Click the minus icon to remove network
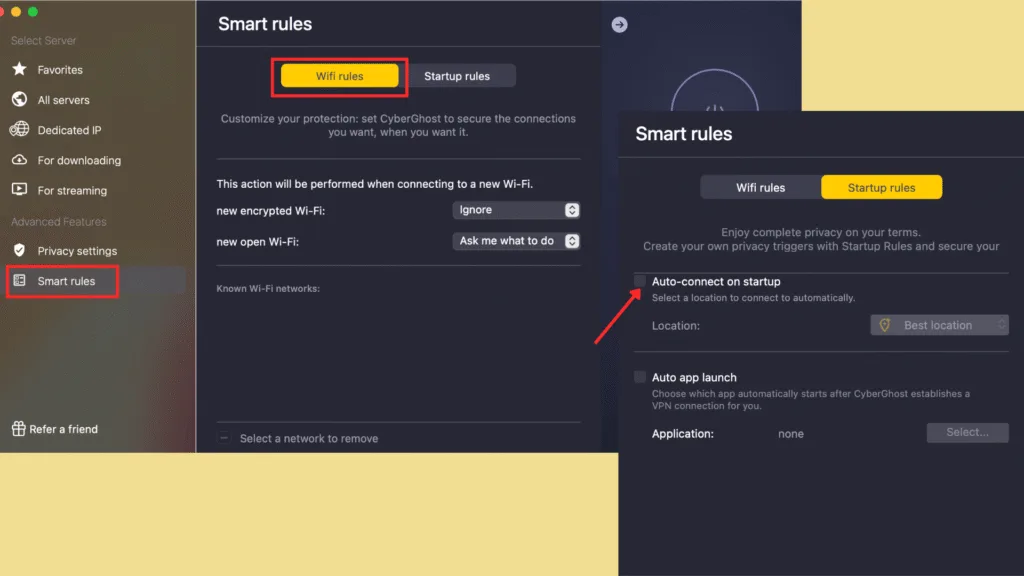 point(224,438)
